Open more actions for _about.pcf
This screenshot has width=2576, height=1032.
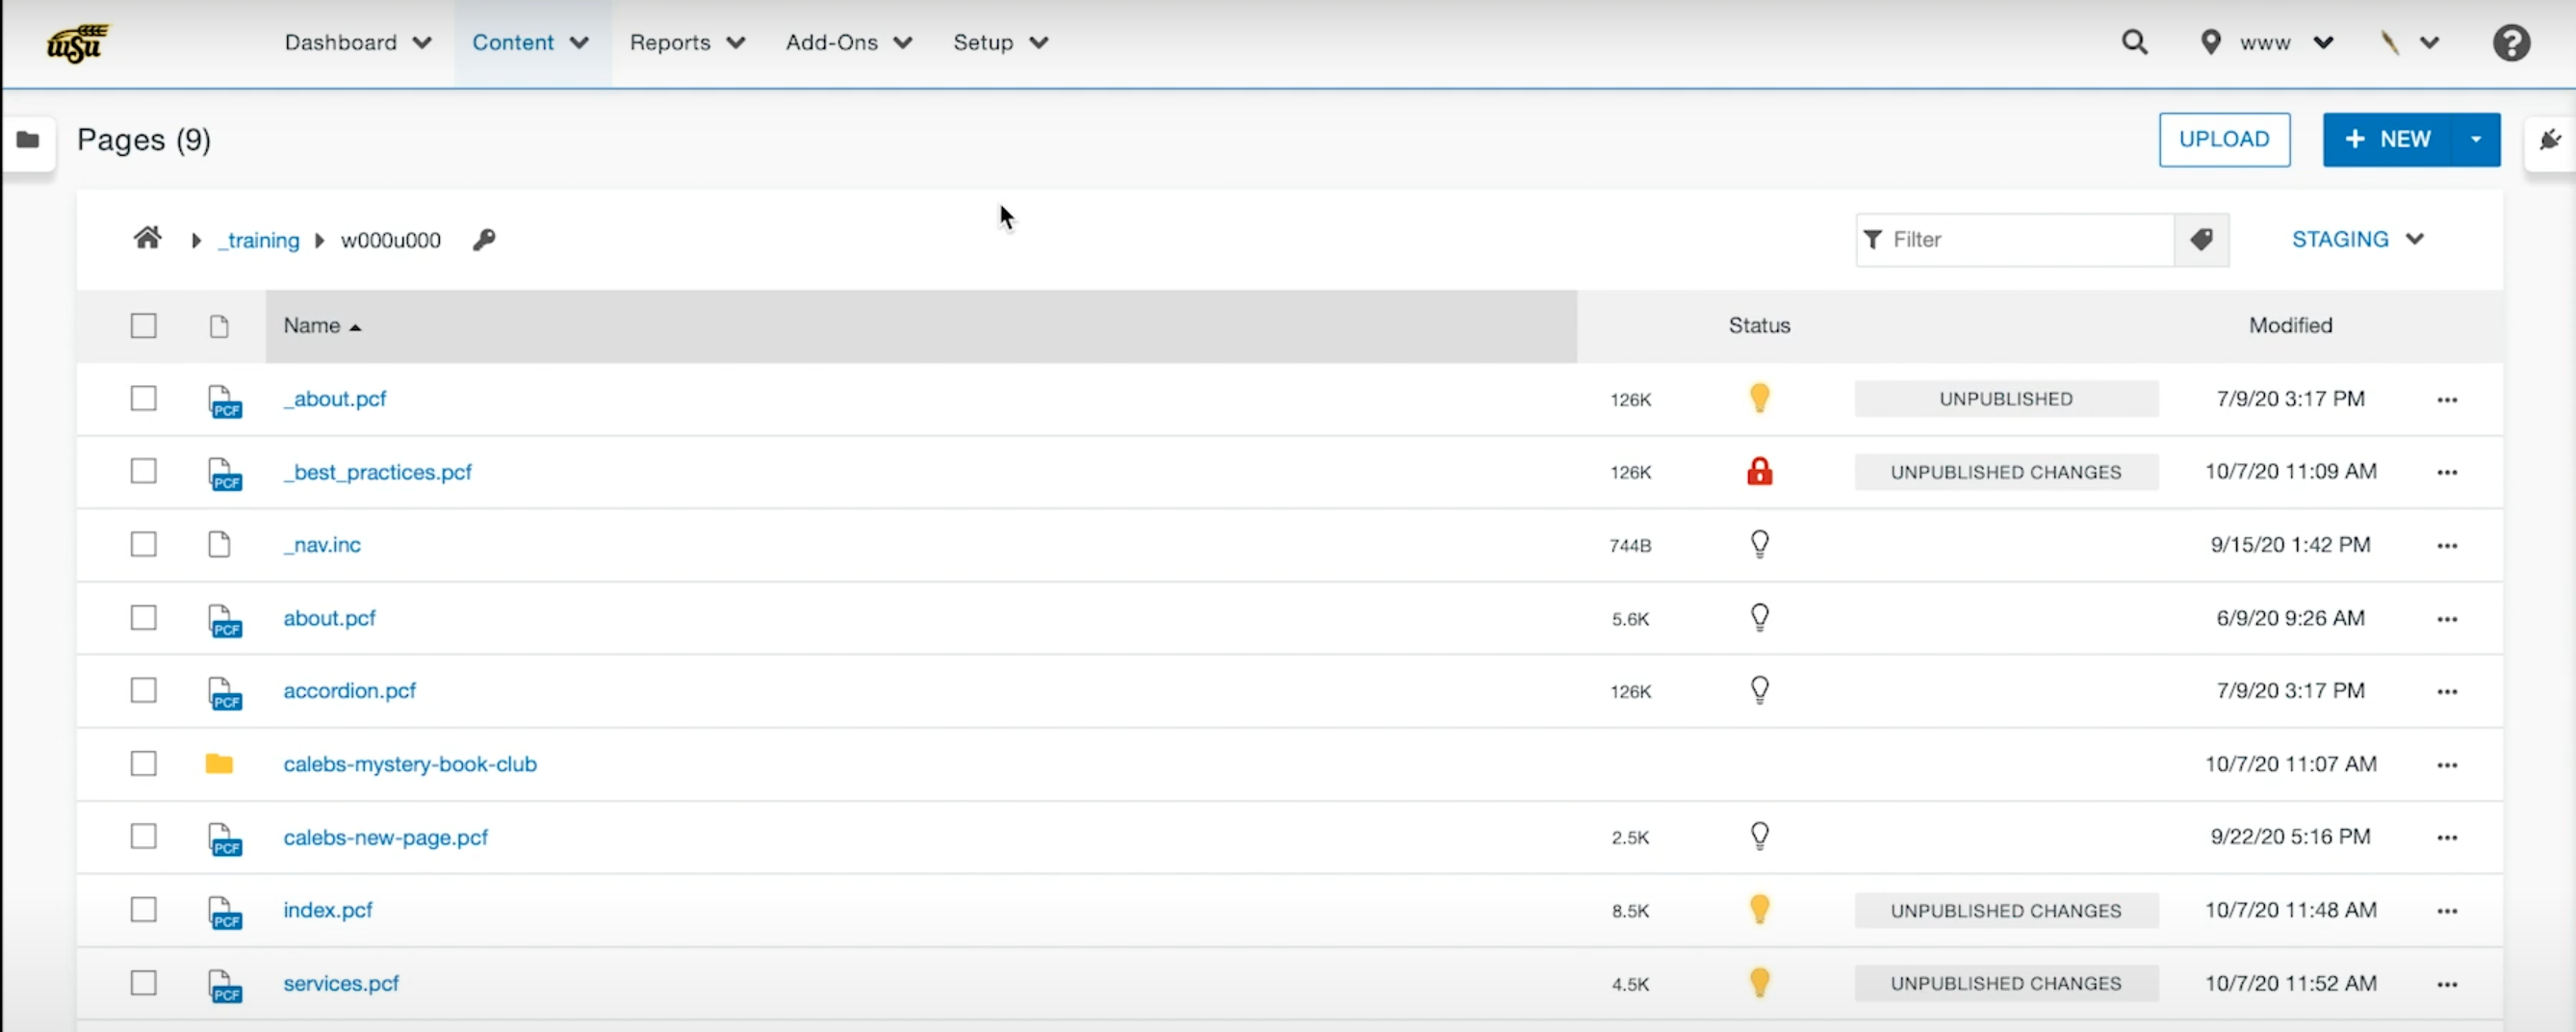point(2446,400)
